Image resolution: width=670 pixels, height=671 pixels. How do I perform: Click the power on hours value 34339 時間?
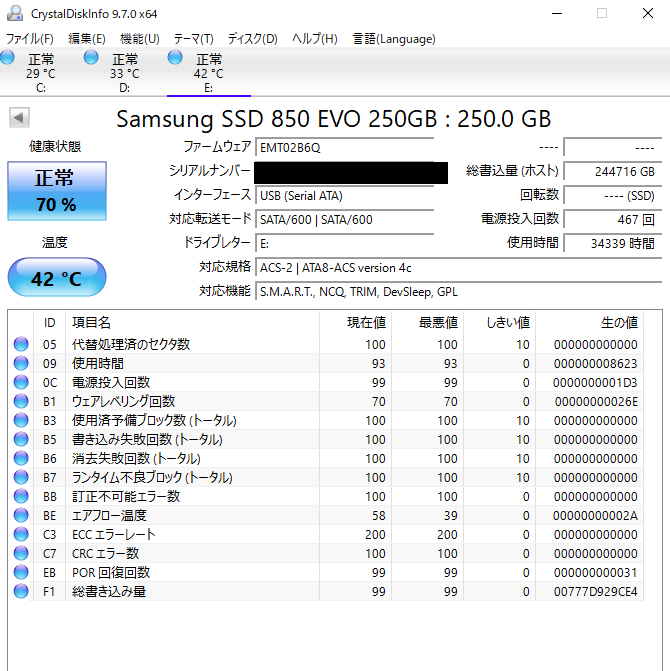point(613,243)
